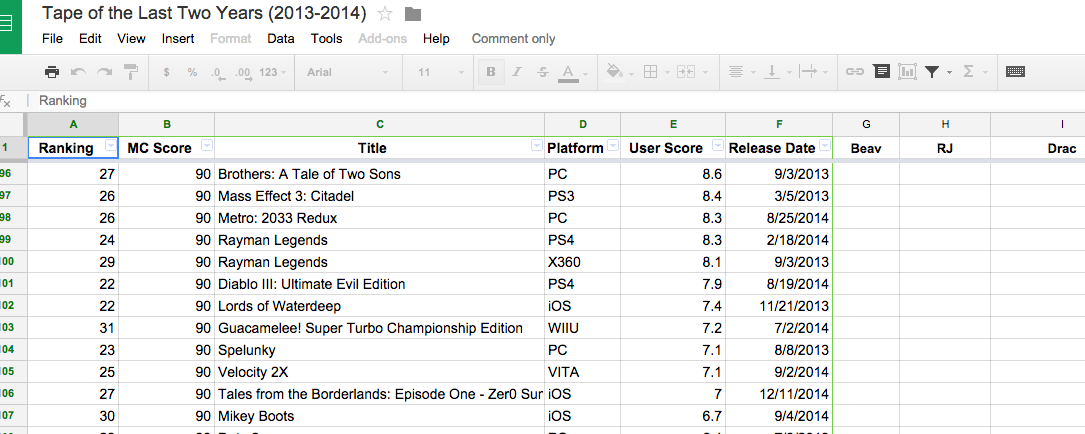Click the Filter funnel icon

pyautogui.click(x=933, y=72)
